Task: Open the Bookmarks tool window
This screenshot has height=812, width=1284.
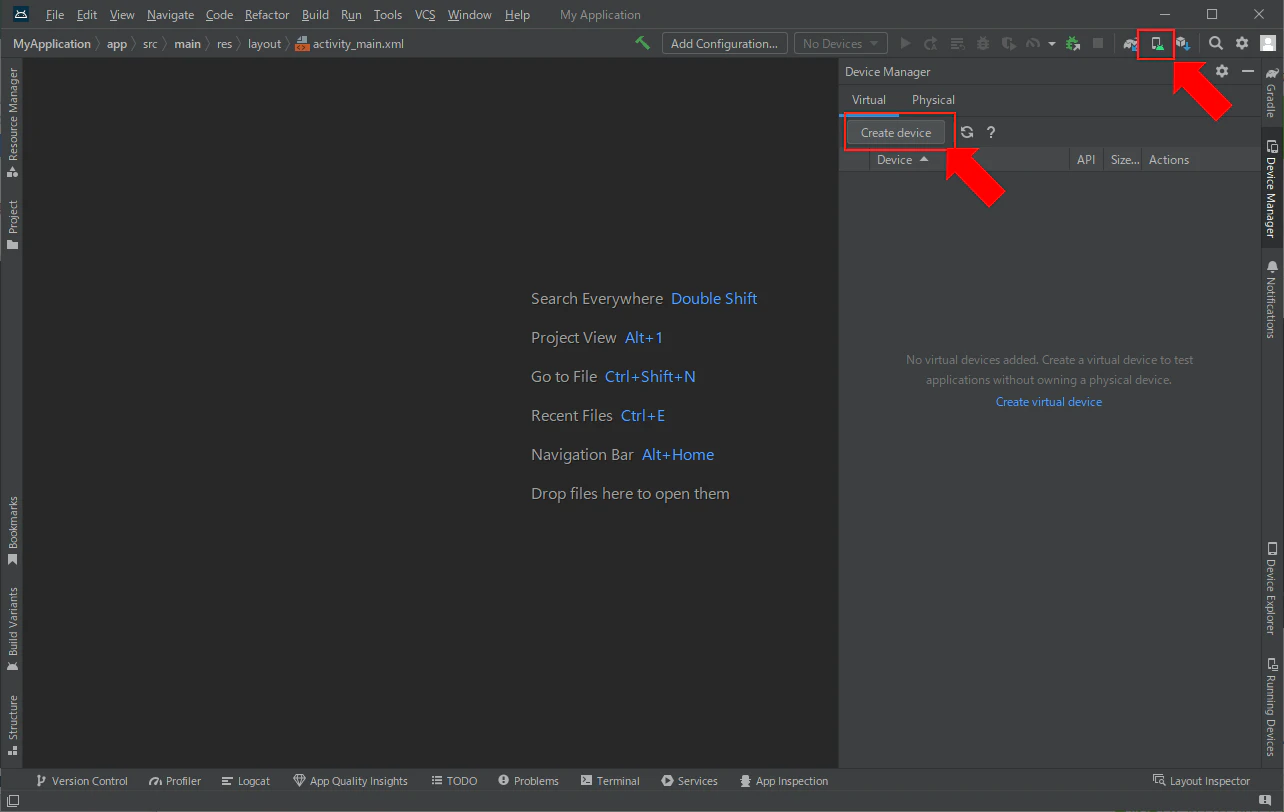Action: pyautogui.click(x=13, y=531)
